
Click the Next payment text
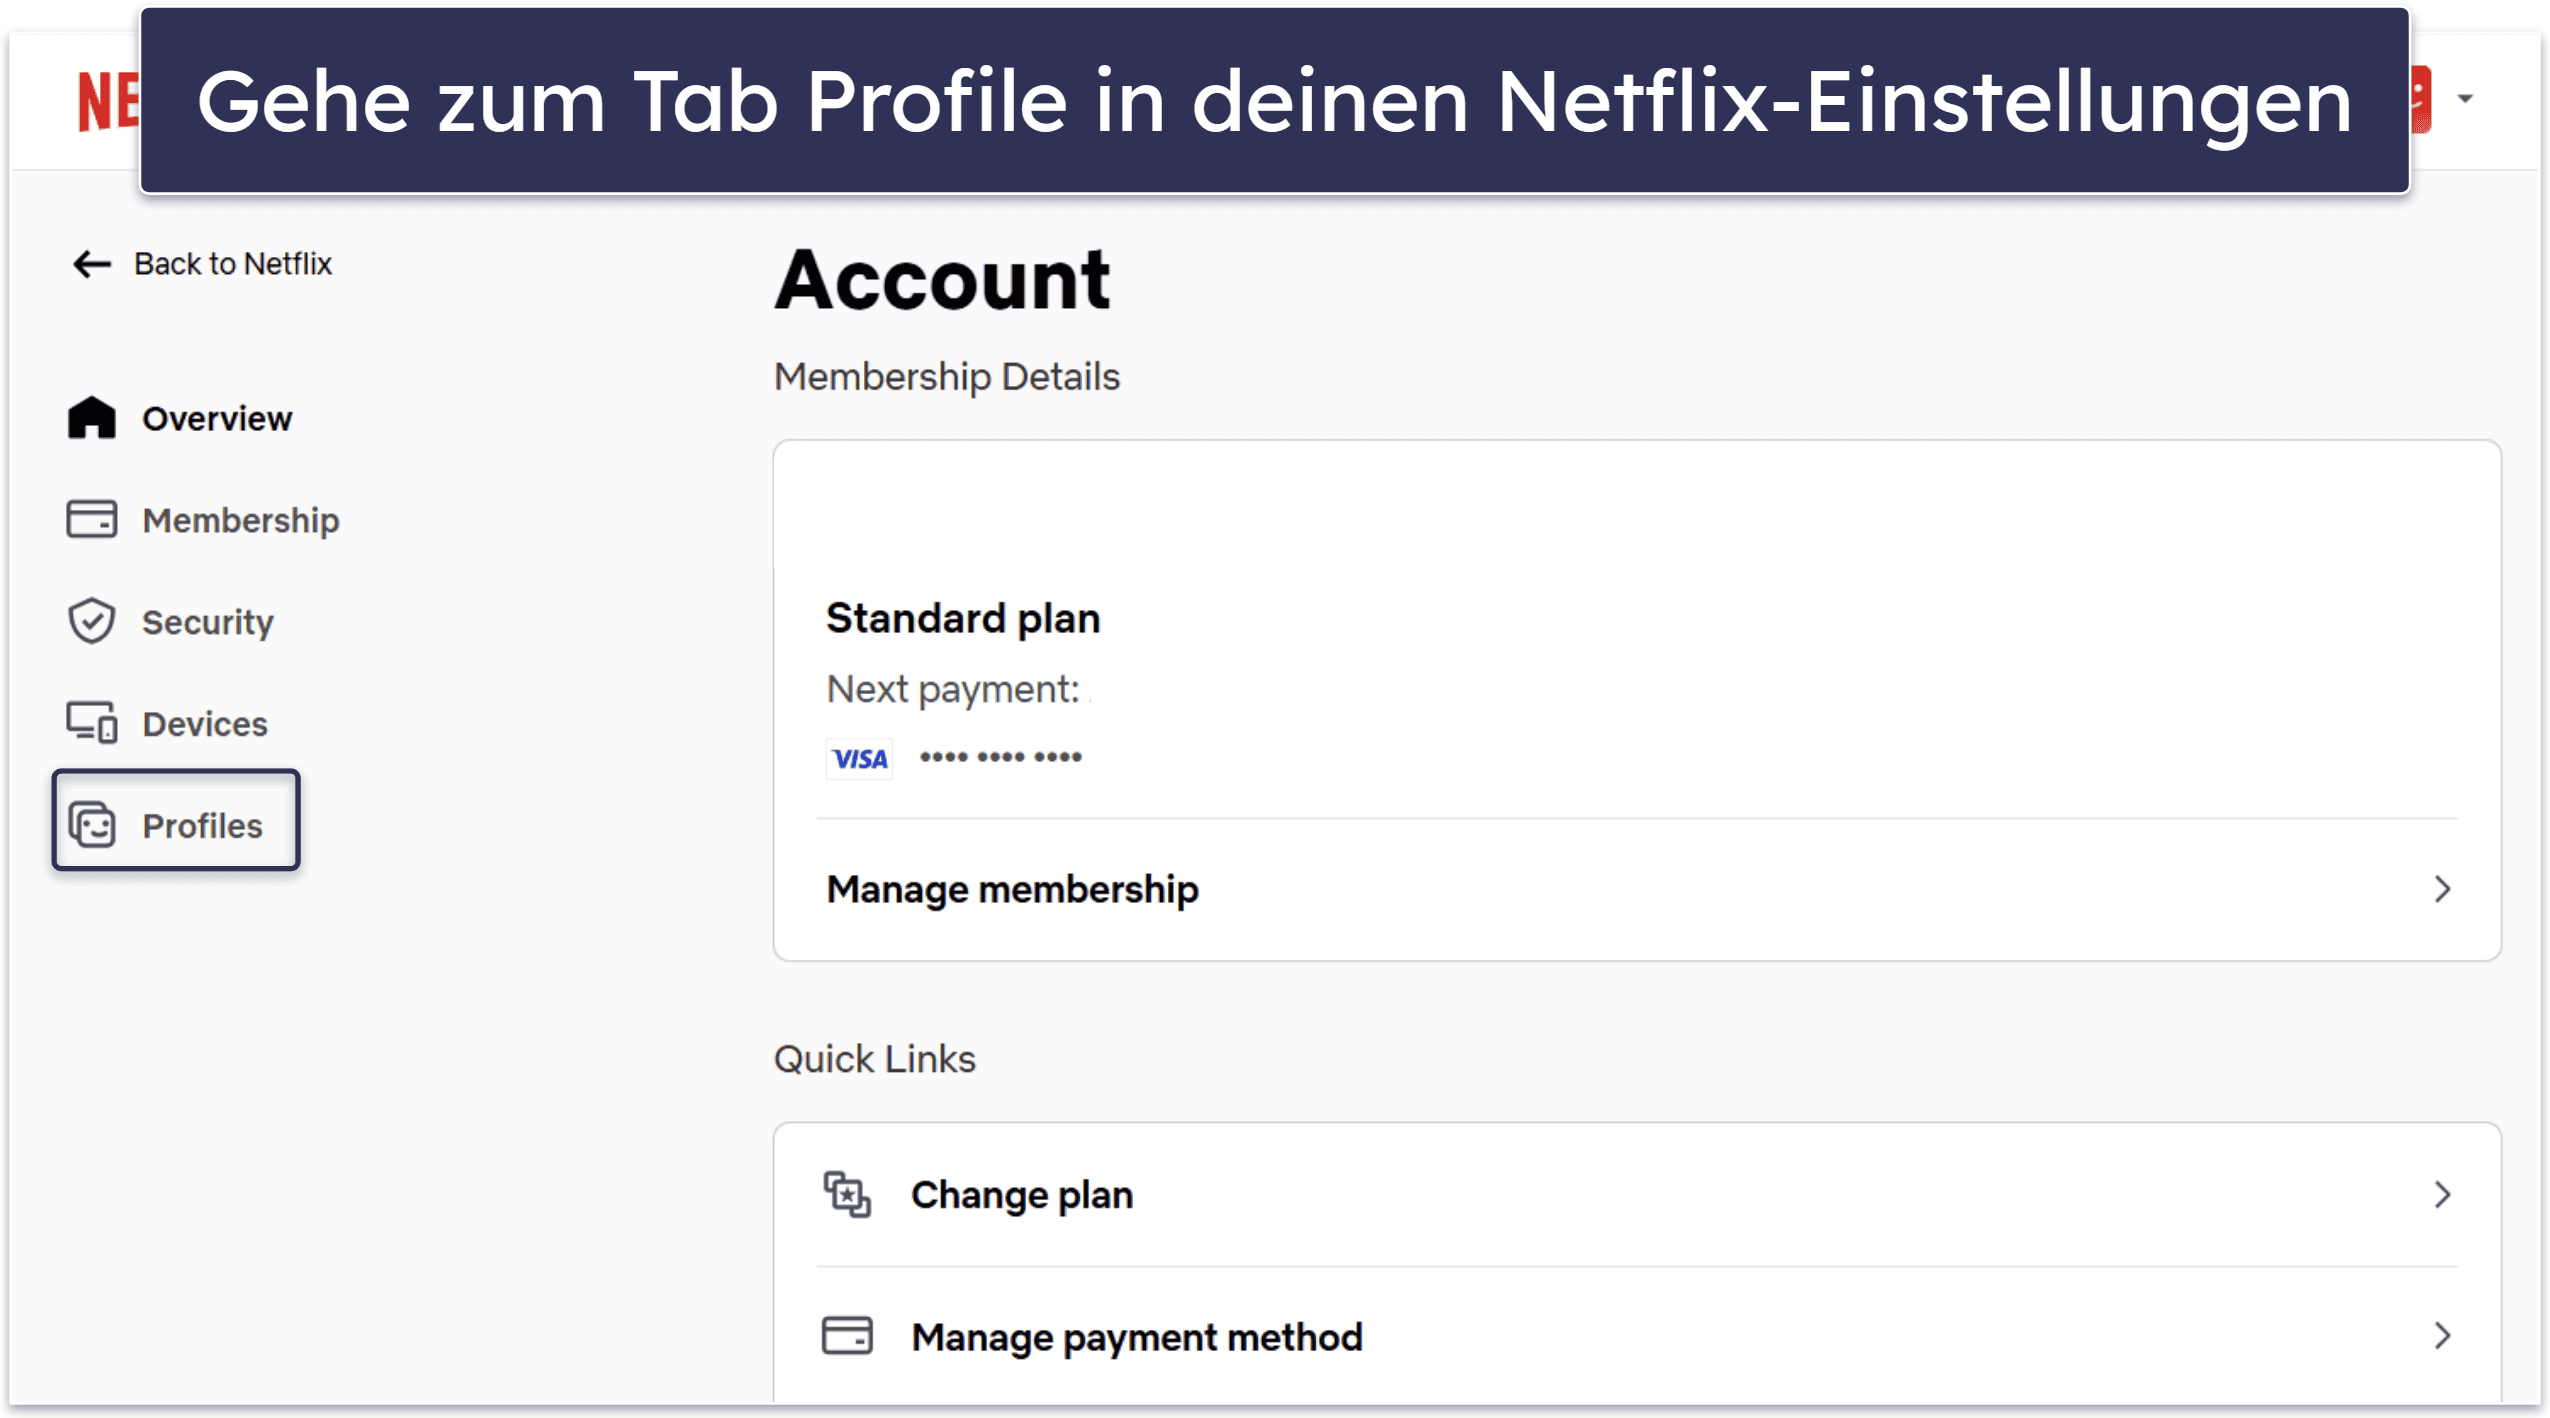point(953,689)
